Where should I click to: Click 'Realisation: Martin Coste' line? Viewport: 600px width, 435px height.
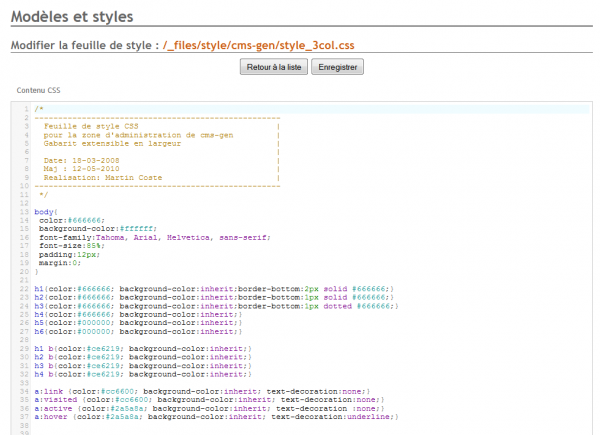pyautogui.click(x=103, y=178)
